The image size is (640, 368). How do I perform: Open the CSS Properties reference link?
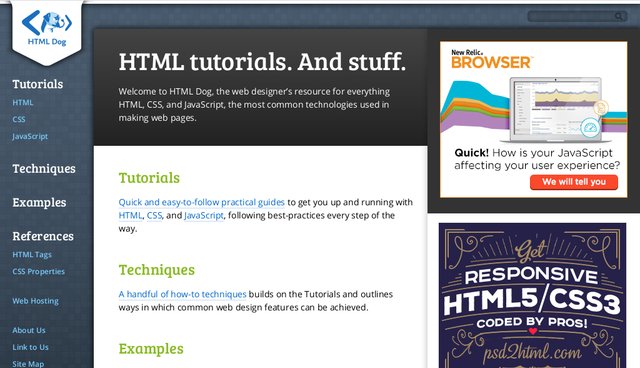[x=38, y=271]
